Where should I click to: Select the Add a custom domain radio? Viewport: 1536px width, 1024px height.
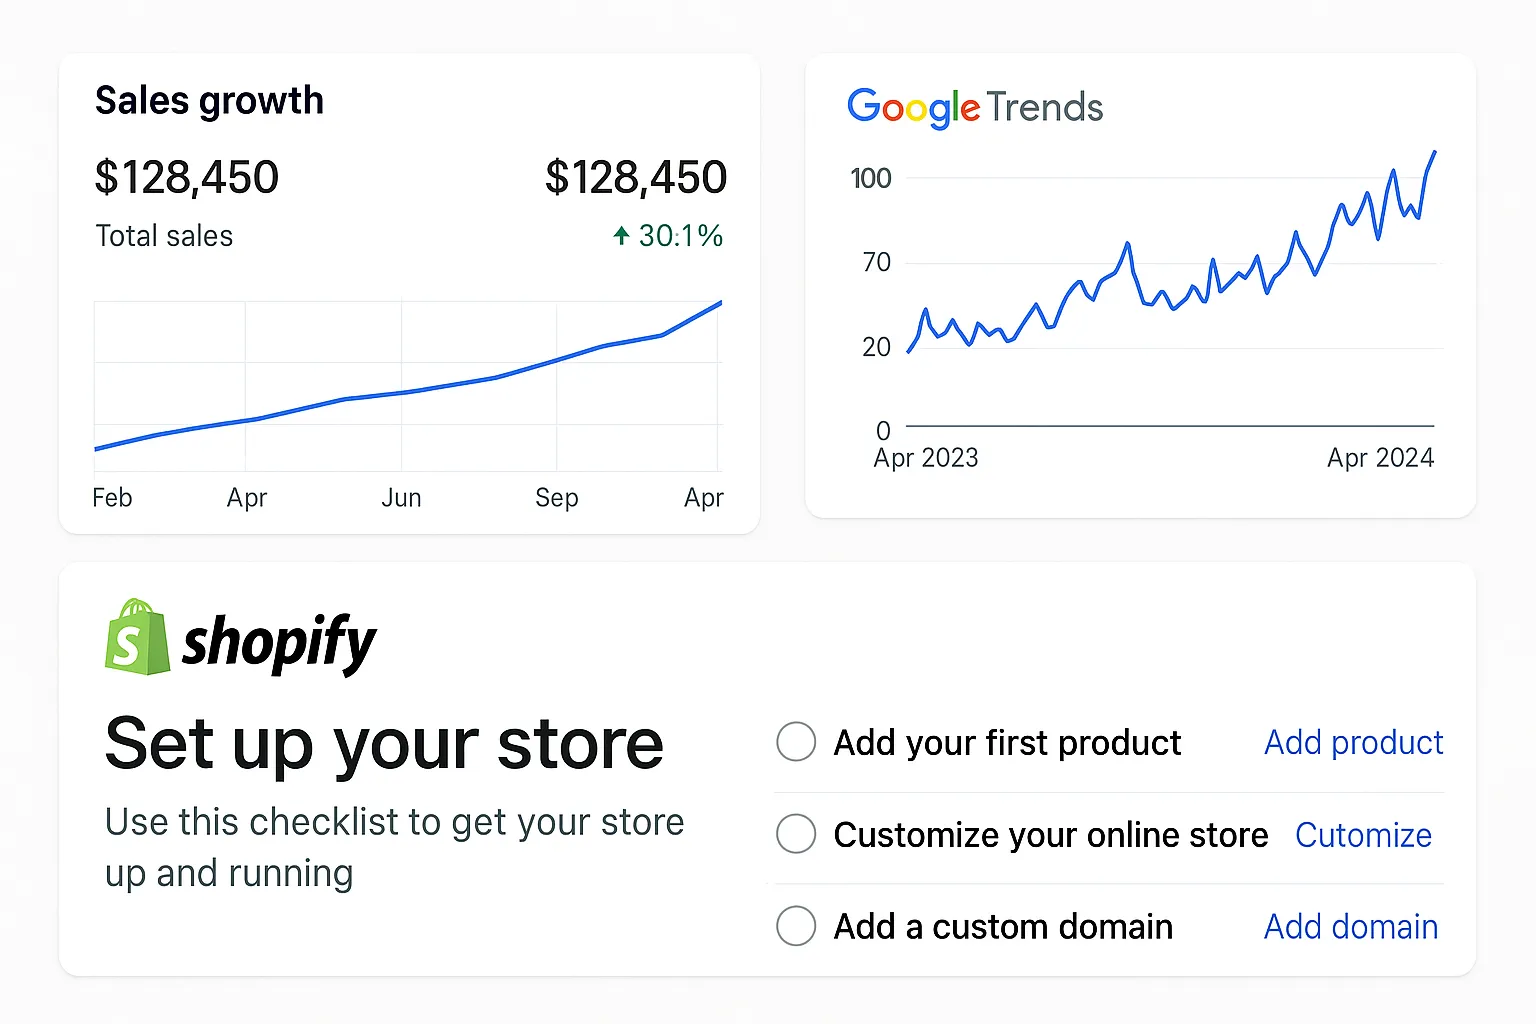pyautogui.click(x=796, y=926)
